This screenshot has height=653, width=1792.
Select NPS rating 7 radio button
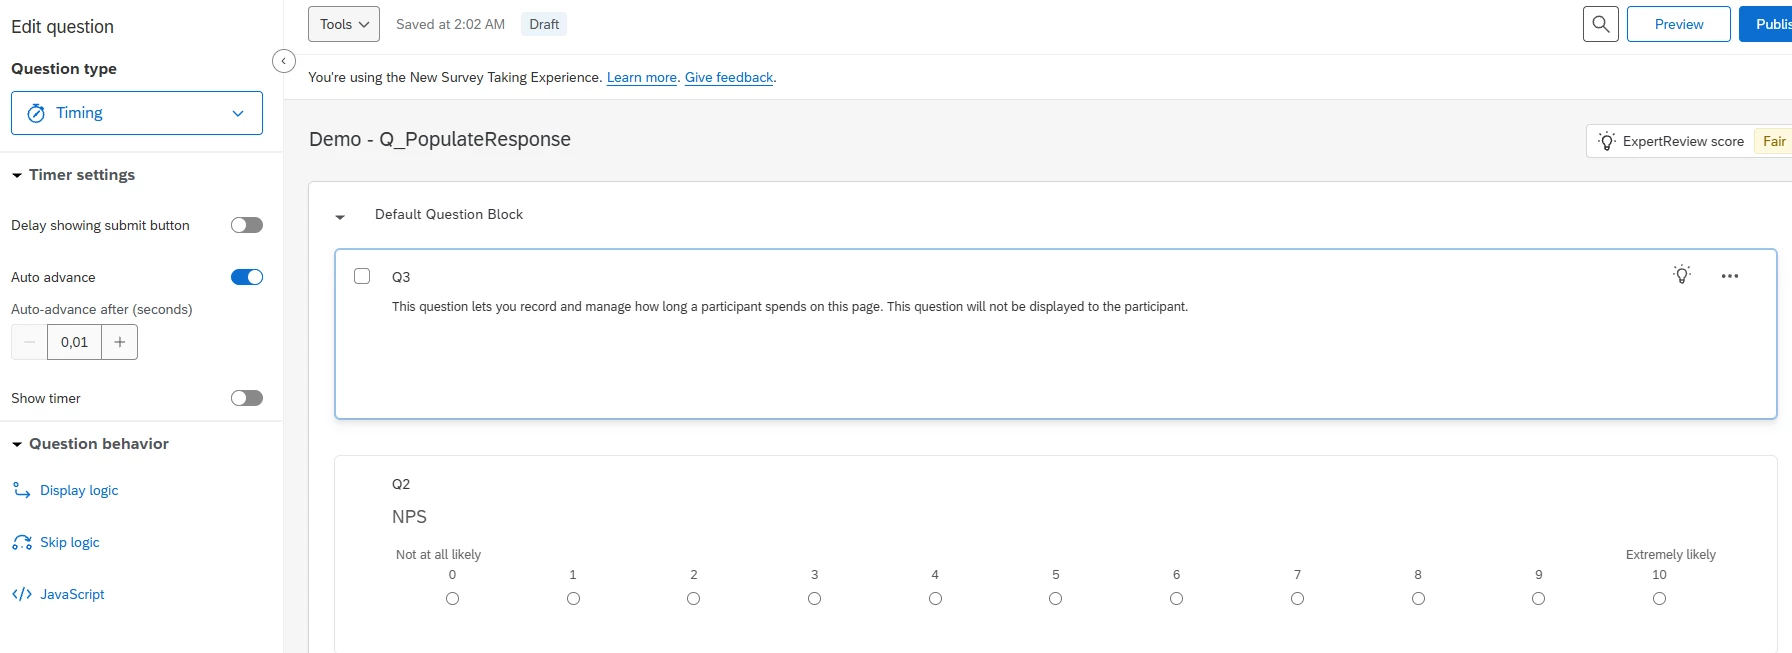(x=1297, y=598)
